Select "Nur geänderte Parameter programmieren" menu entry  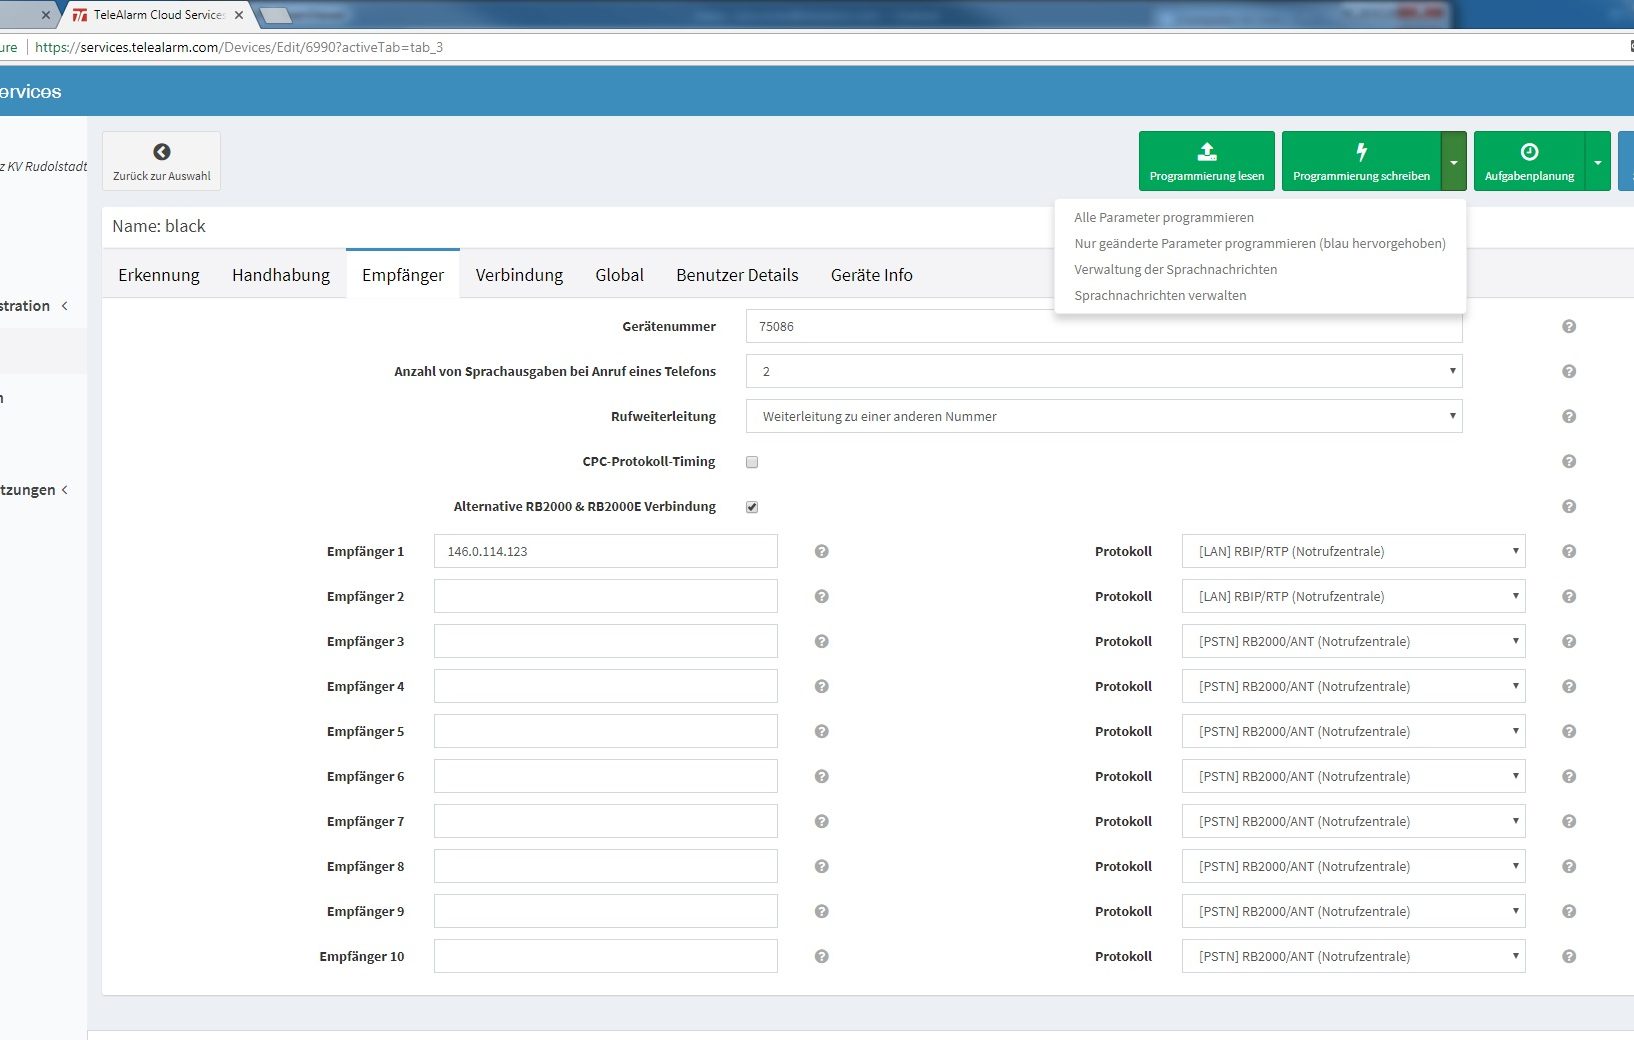coord(1259,243)
